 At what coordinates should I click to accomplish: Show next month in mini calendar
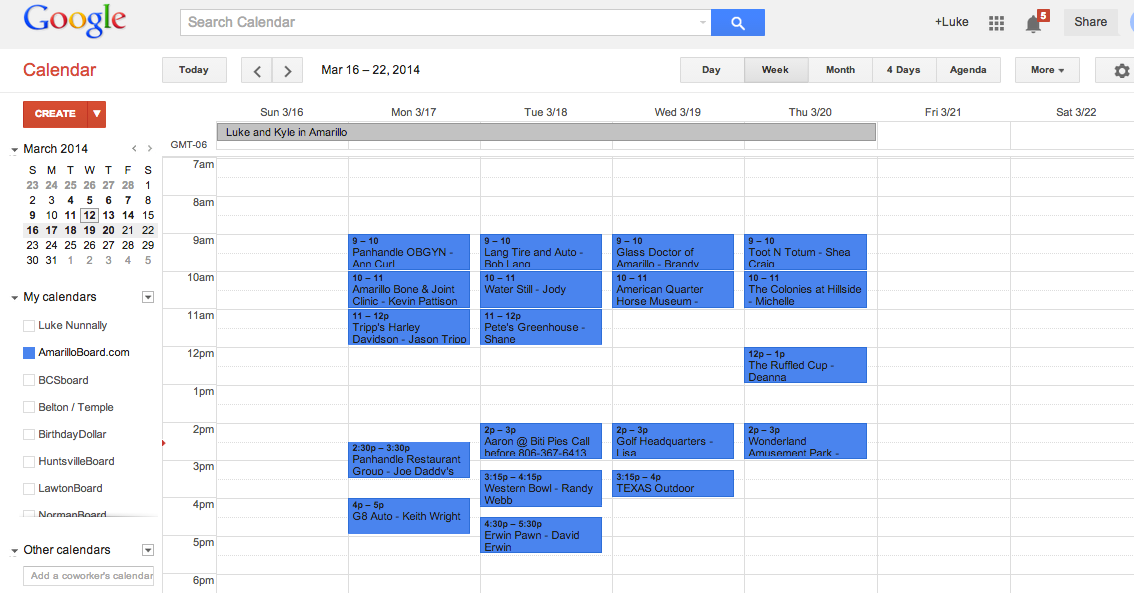[x=150, y=148]
